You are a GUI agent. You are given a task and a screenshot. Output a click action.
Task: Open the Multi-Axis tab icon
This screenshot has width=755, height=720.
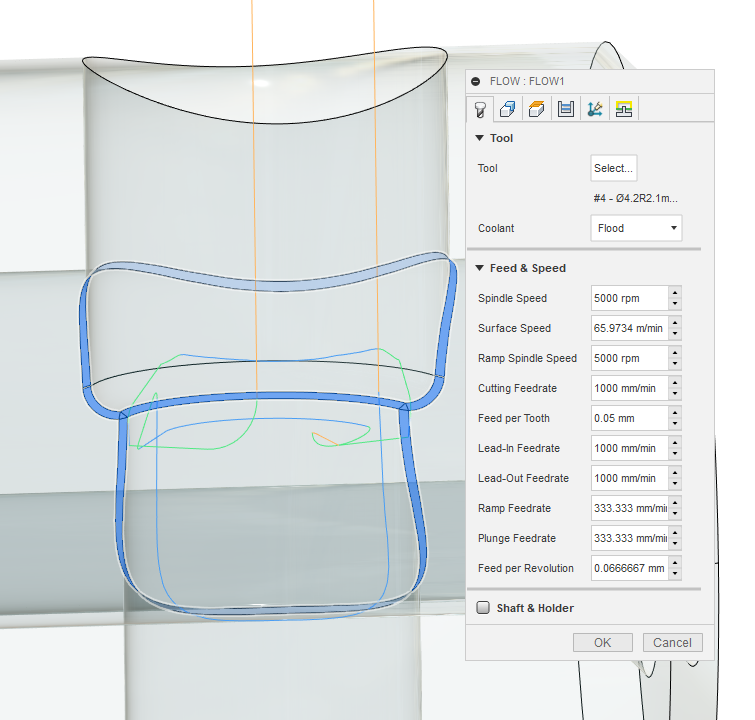point(595,109)
